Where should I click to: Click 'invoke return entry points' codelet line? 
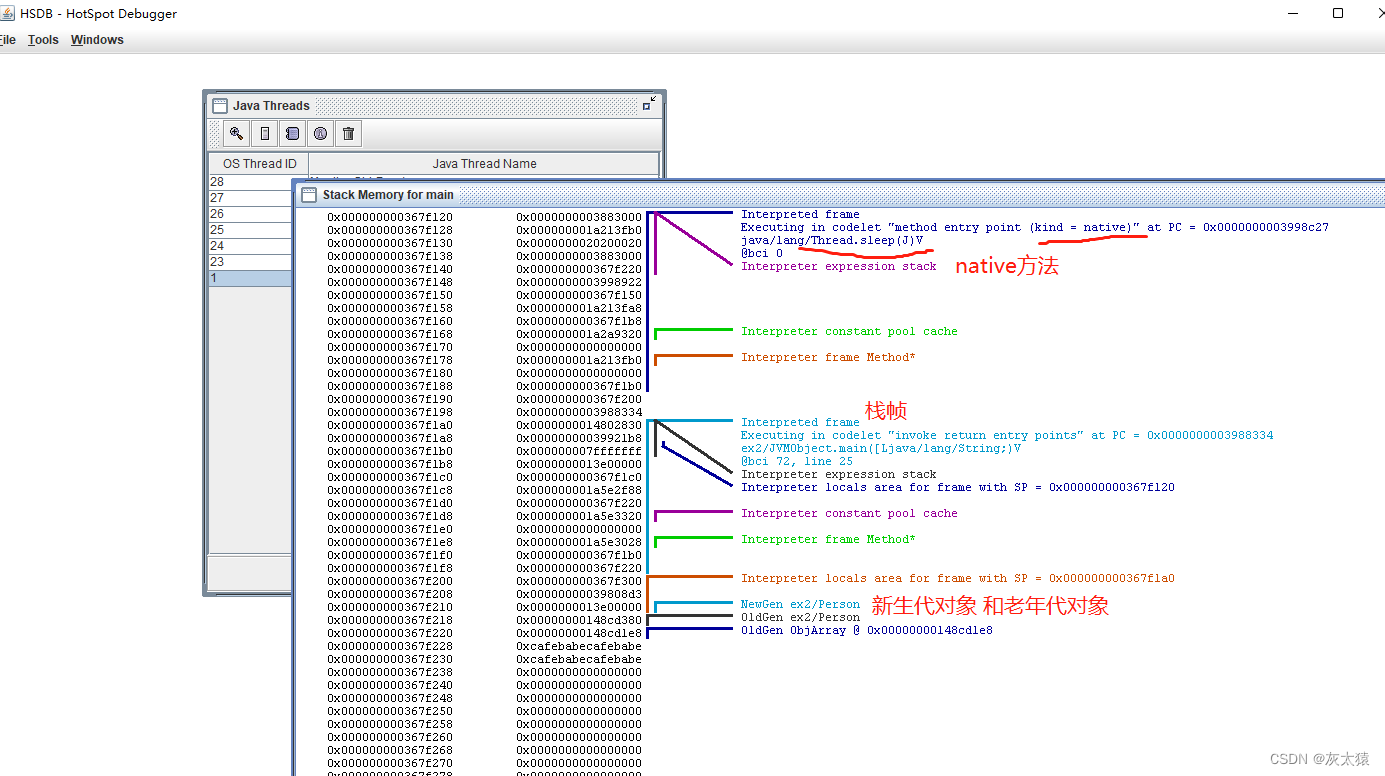pos(1007,435)
